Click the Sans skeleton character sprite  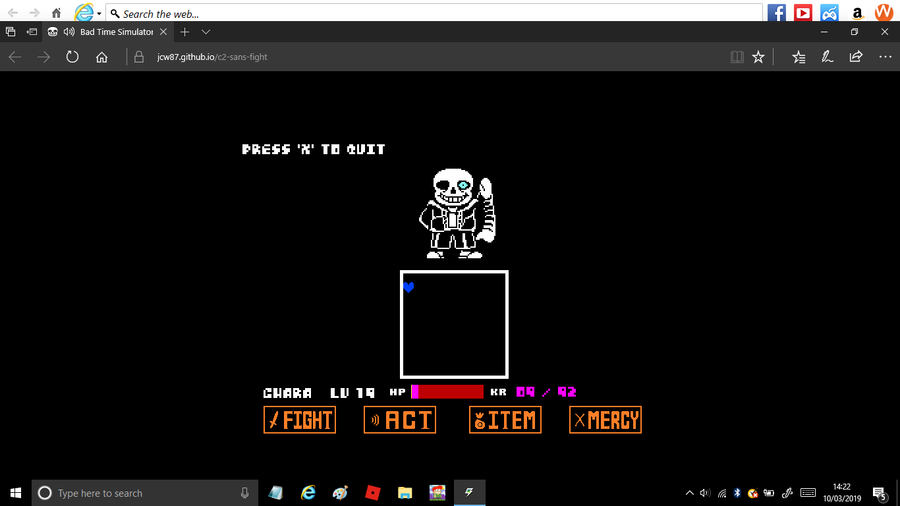pyautogui.click(x=457, y=213)
